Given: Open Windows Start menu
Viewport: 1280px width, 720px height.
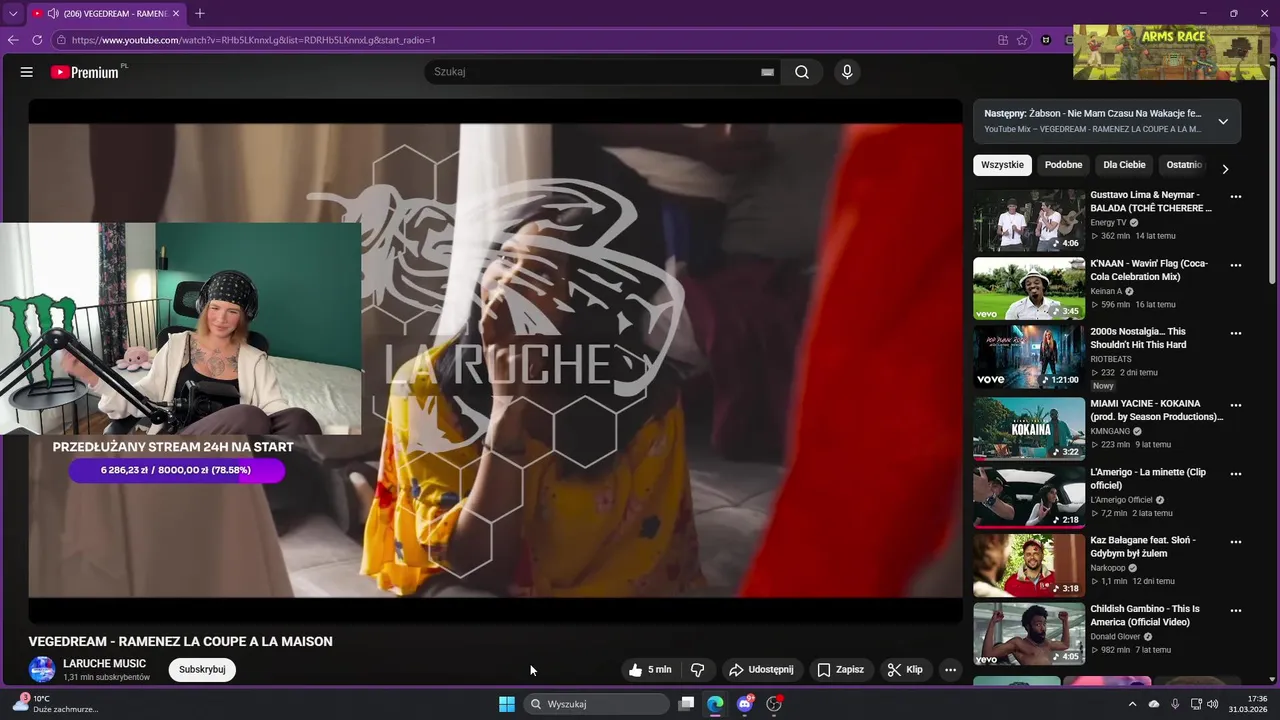Looking at the screenshot, I should (x=507, y=704).
